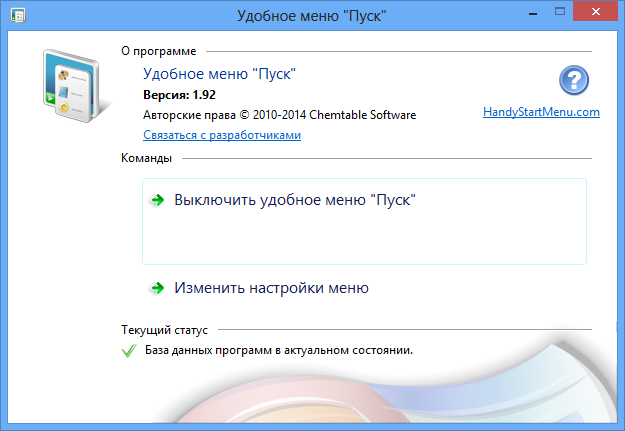This screenshot has height=431, width=625.
Task: Click green arrow beside Изменить настройки меню
Action: pos(158,287)
